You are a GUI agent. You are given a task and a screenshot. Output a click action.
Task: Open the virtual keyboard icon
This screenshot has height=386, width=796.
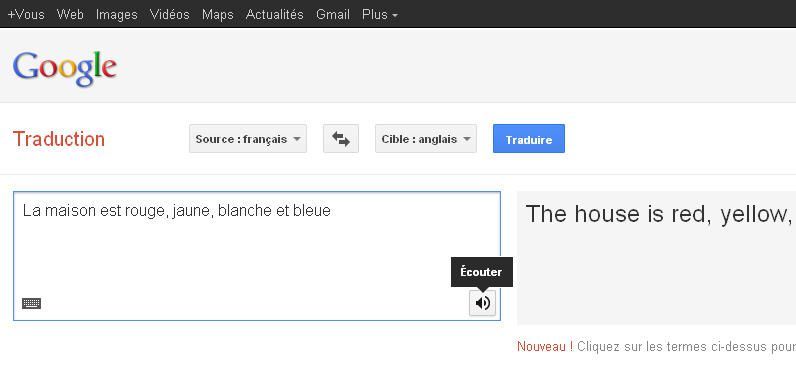pos(31,304)
